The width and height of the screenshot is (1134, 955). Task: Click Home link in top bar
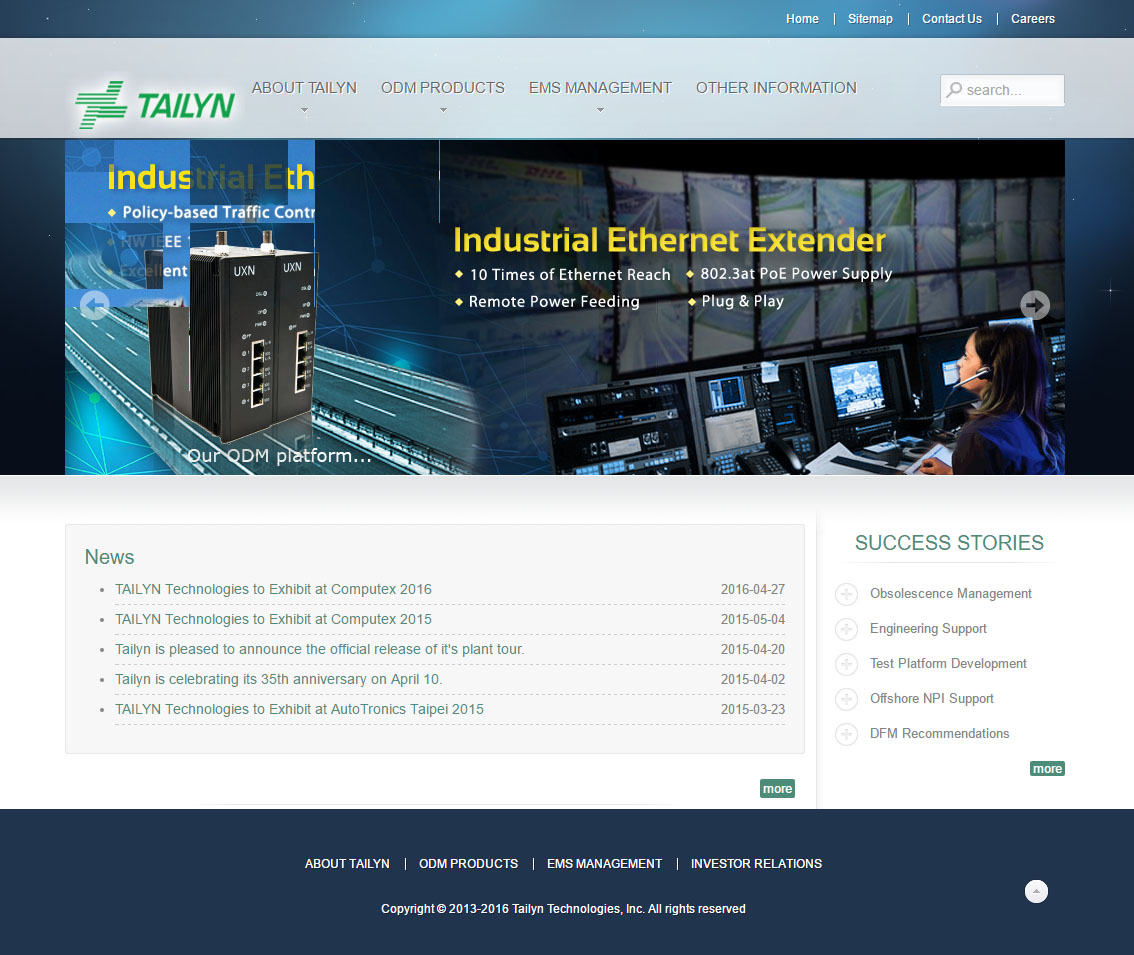(802, 19)
